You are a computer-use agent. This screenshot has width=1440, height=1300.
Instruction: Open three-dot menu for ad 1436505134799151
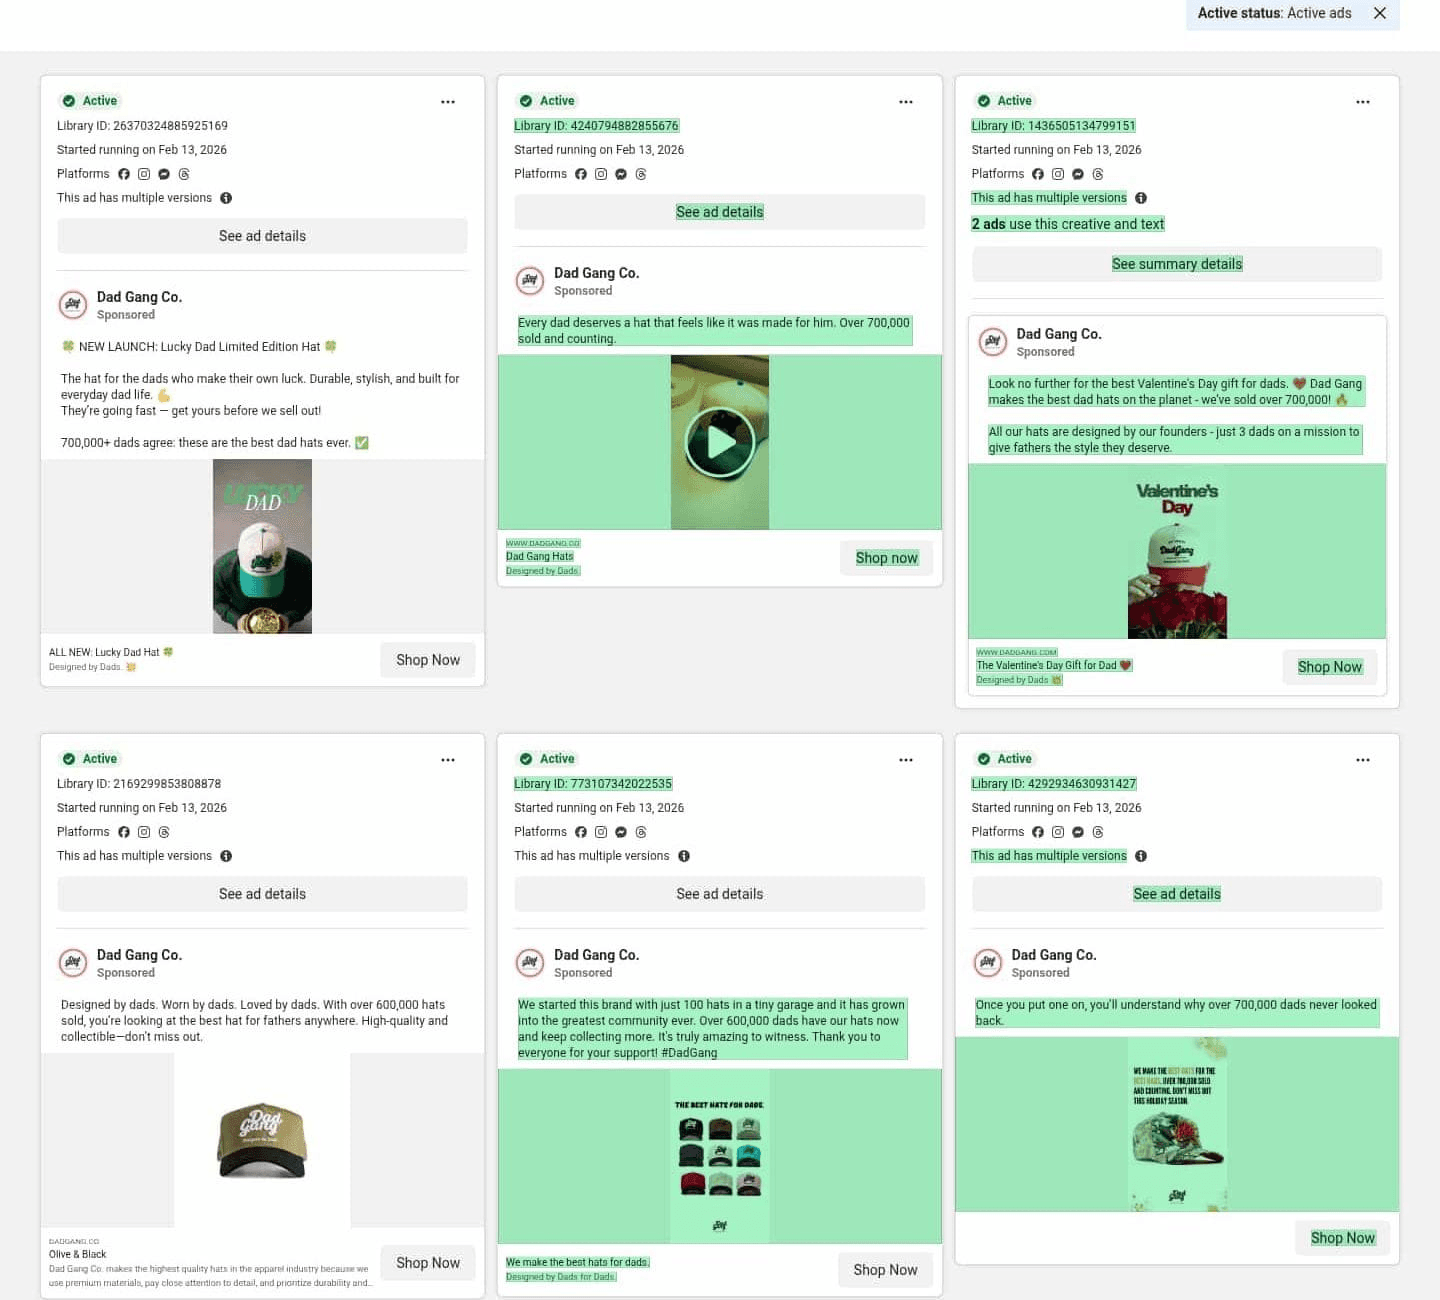tap(1363, 102)
